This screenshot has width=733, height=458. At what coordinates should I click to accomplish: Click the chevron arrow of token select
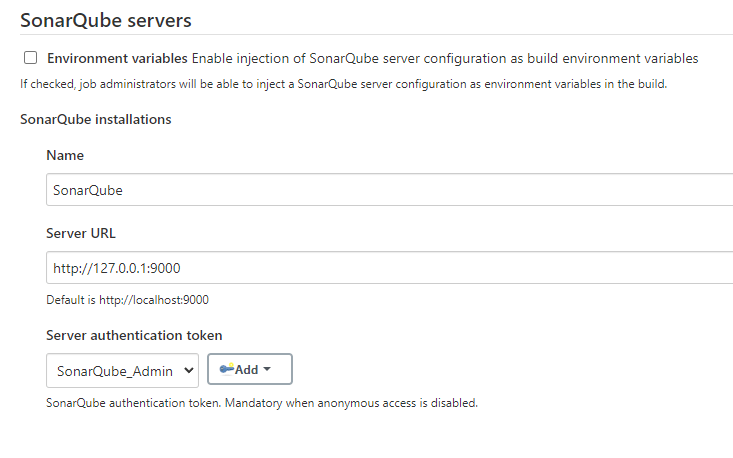[187, 370]
